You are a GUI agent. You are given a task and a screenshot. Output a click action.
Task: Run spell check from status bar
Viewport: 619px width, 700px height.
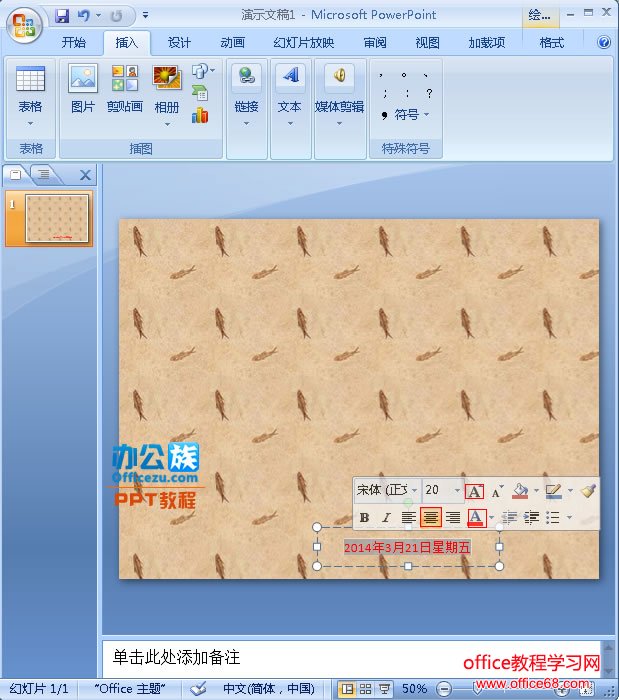(198, 689)
